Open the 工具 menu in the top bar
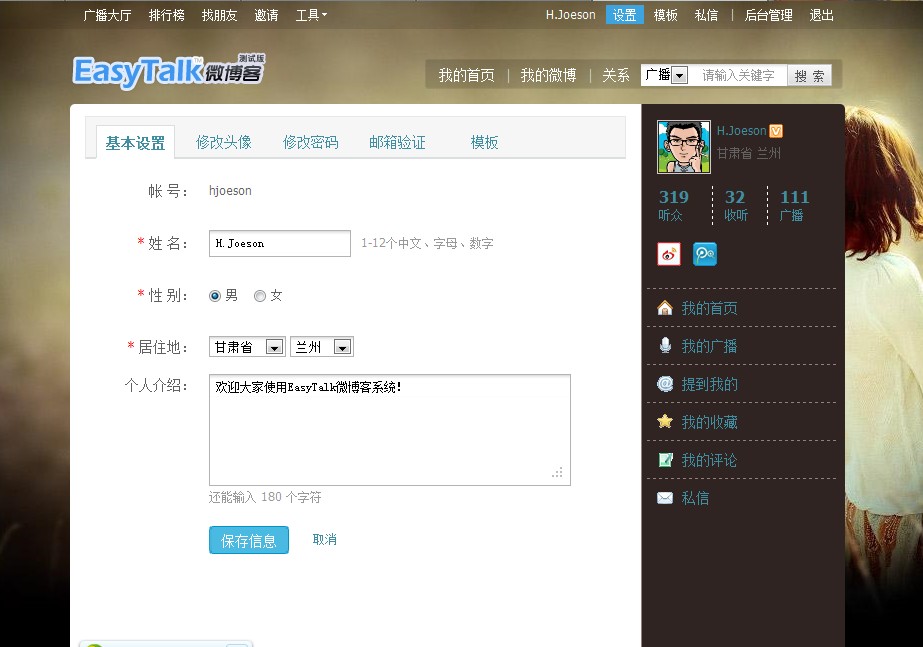The height and width of the screenshot is (647, 923). click(308, 15)
